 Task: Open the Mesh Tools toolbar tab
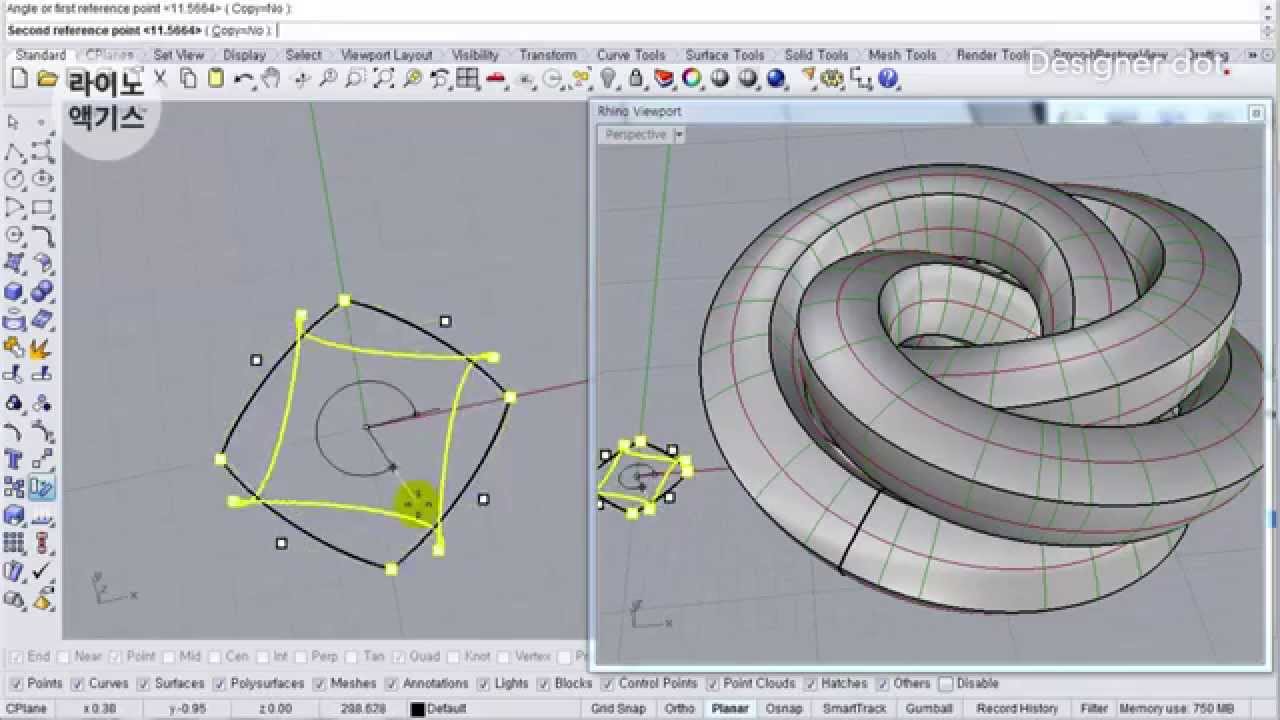pos(902,55)
